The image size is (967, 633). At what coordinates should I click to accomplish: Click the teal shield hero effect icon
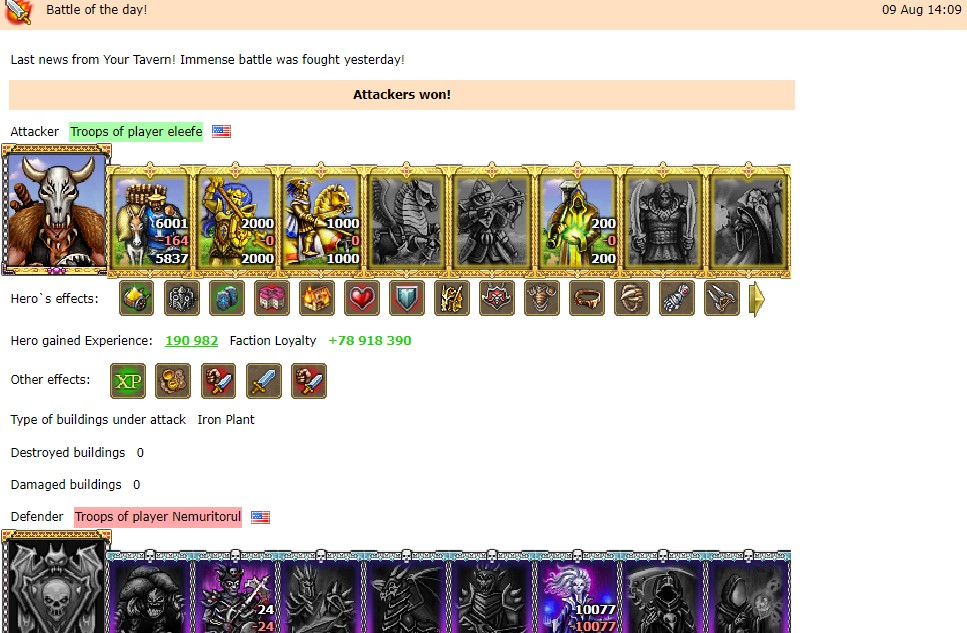click(407, 299)
